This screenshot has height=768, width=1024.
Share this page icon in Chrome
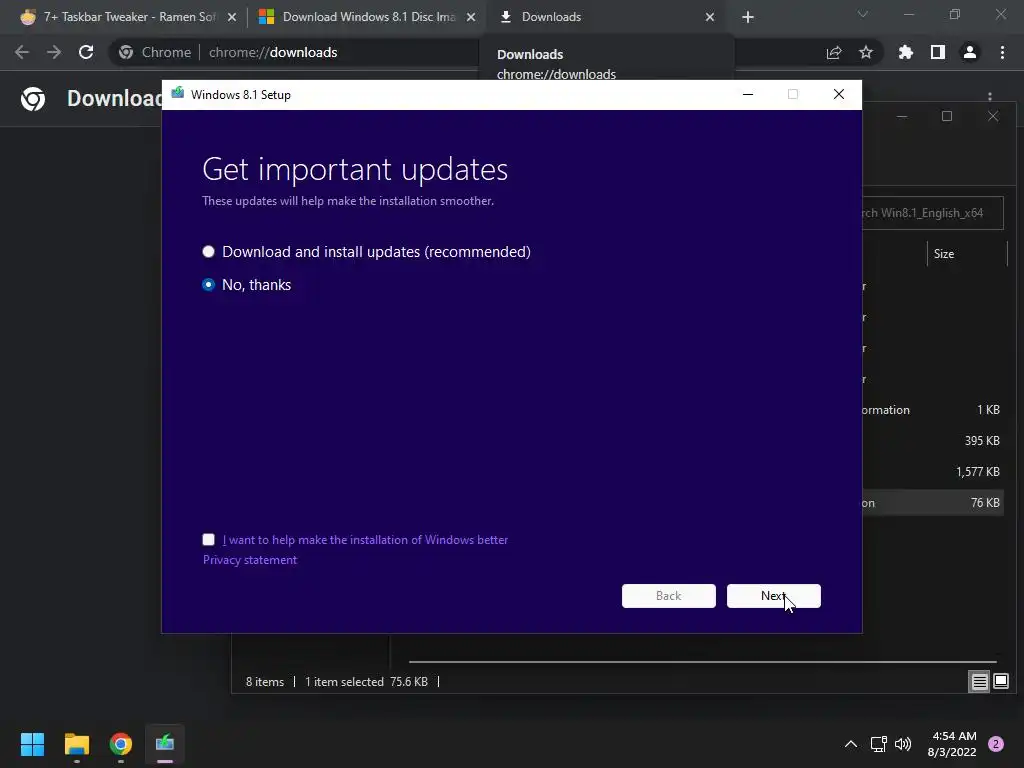834,53
